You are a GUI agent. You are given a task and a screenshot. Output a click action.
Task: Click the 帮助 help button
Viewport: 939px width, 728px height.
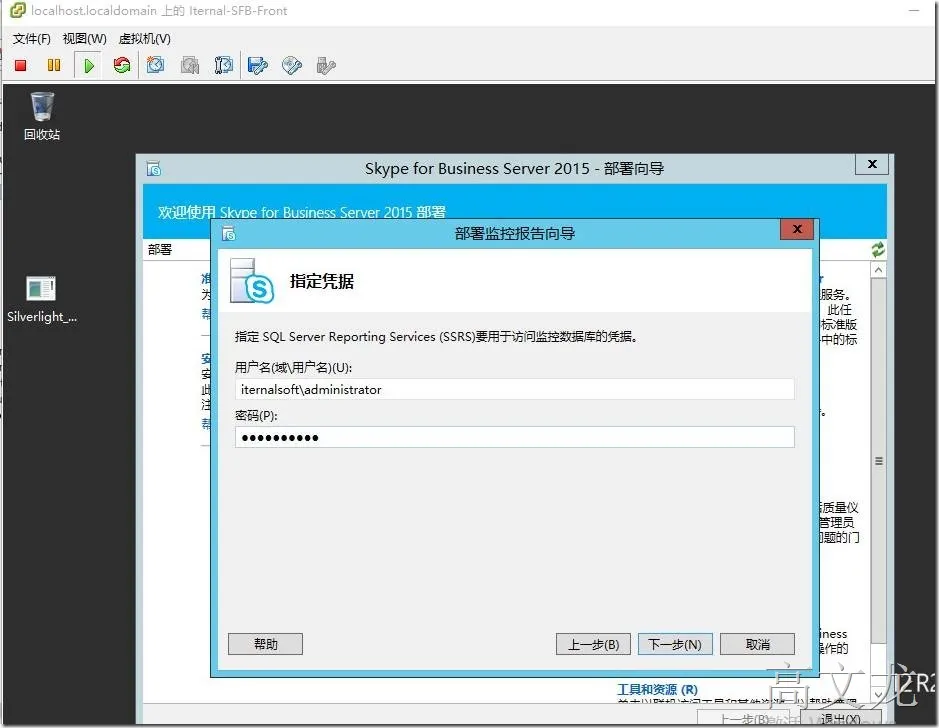click(265, 644)
